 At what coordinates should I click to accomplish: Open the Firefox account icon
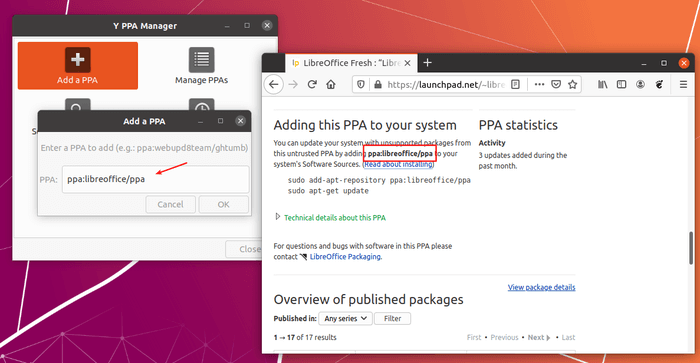[640, 84]
